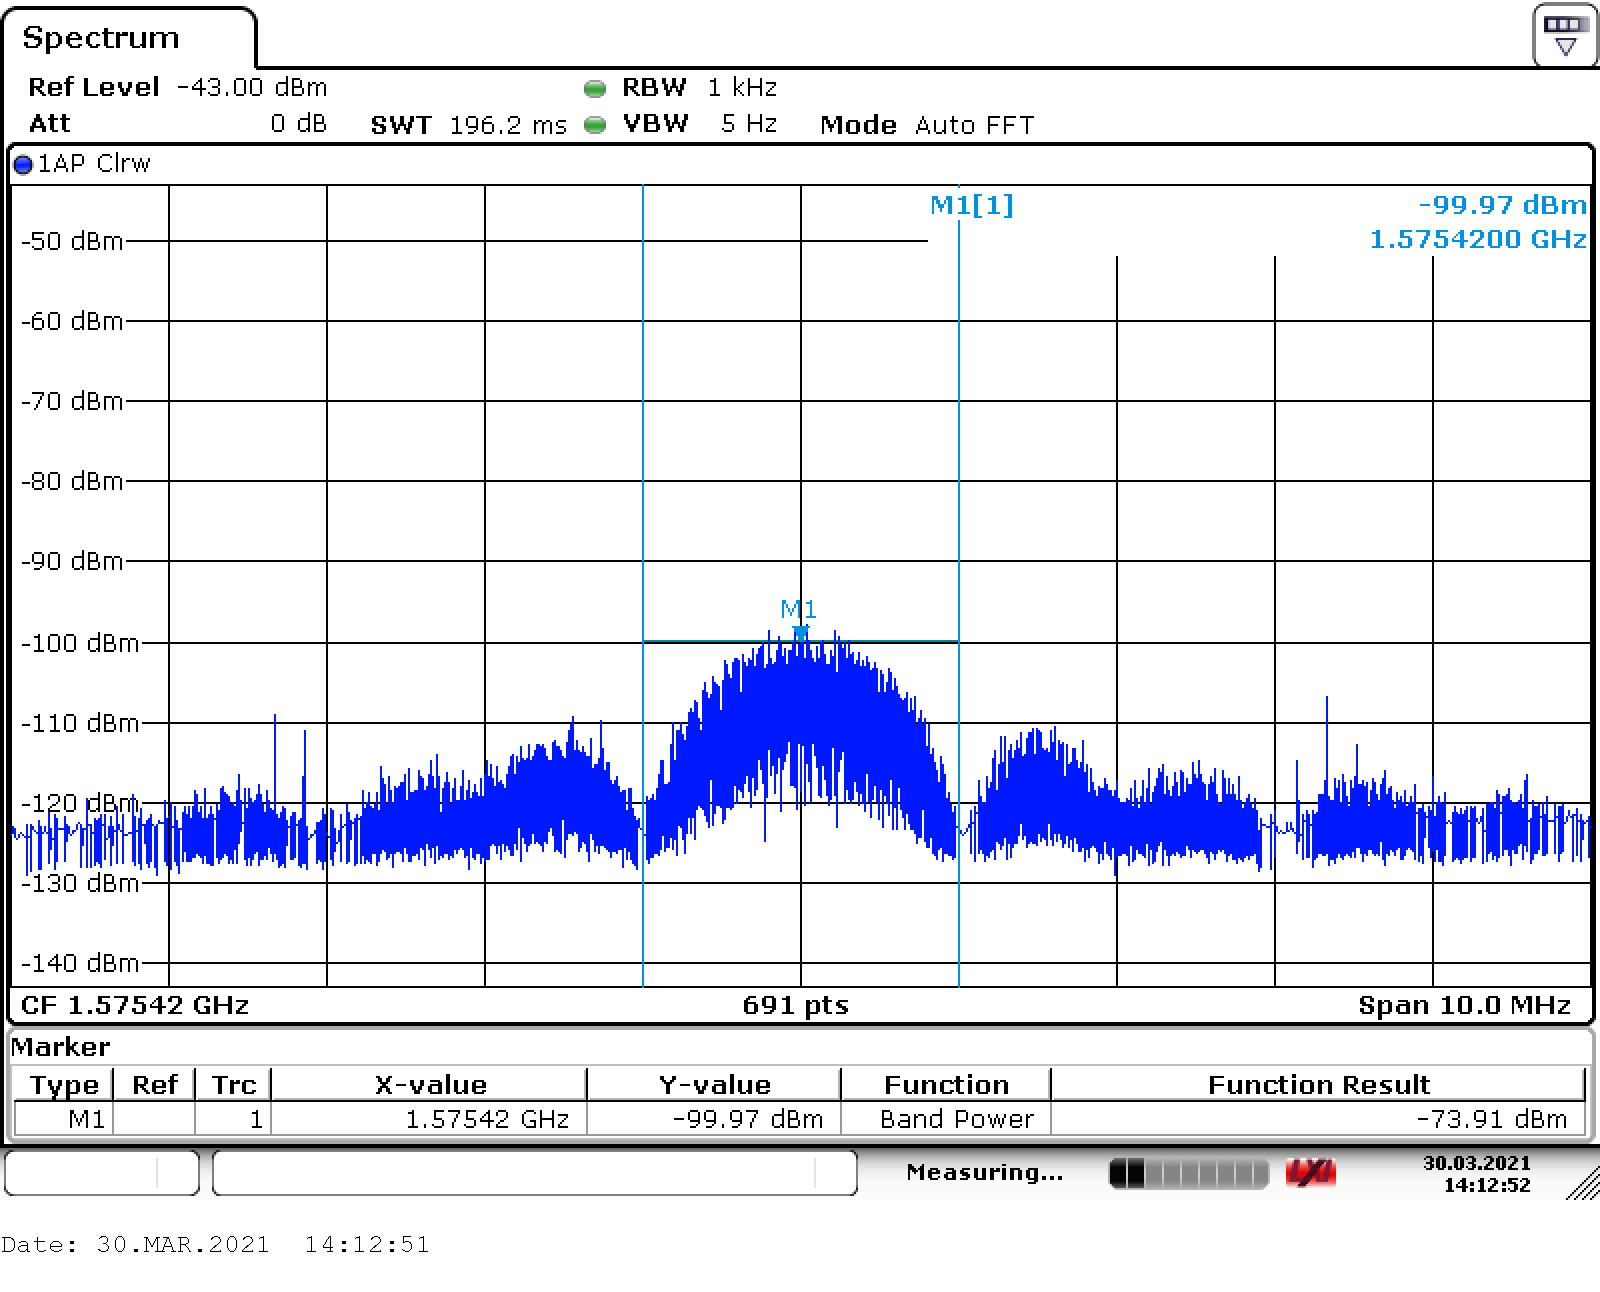1600x1292 pixels.
Task: Click the M1[1] marker readout label
Action: click(971, 205)
